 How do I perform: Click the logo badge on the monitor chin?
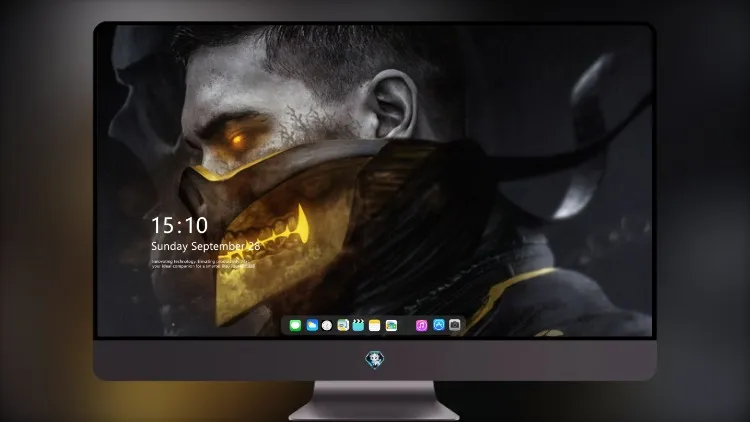[375, 359]
